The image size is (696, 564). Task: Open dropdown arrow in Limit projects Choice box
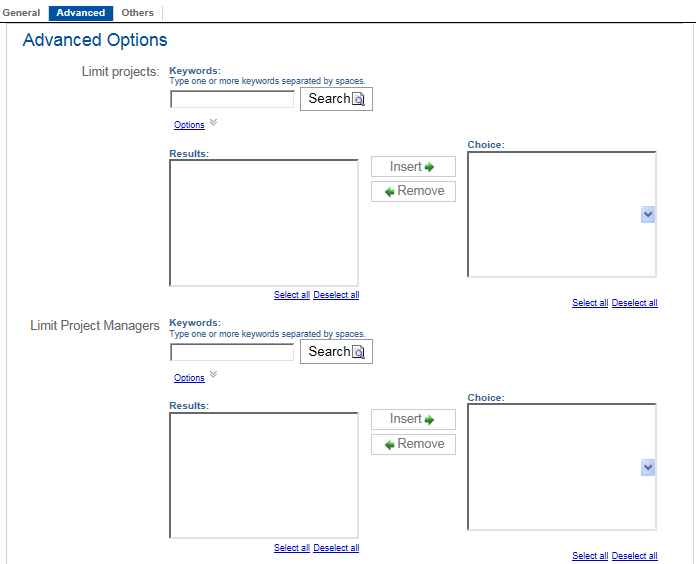tap(648, 214)
